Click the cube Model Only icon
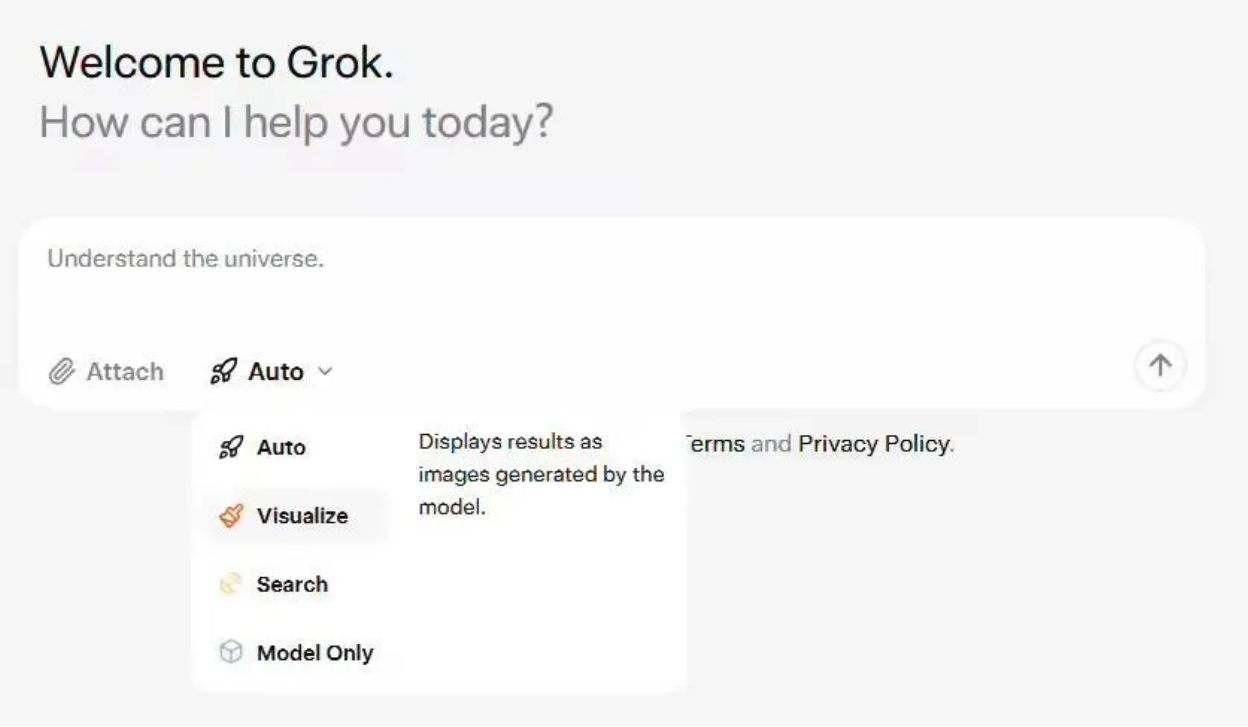The image size is (1248, 727). click(x=231, y=653)
